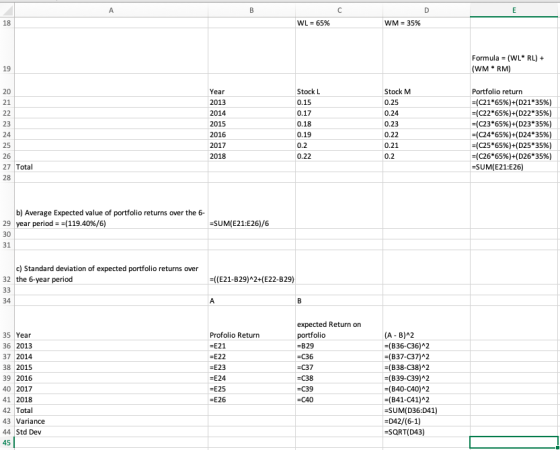Select the =D42/(6-1) variance formula

coord(426,421)
